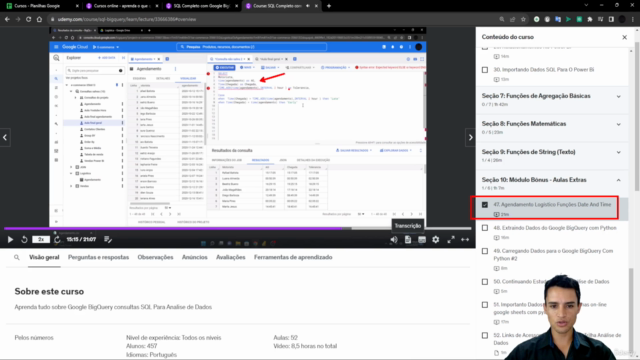Screen dimensions: 640x360
Task: Close the Conteúdo do curso panel
Action: tap(624, 37)
